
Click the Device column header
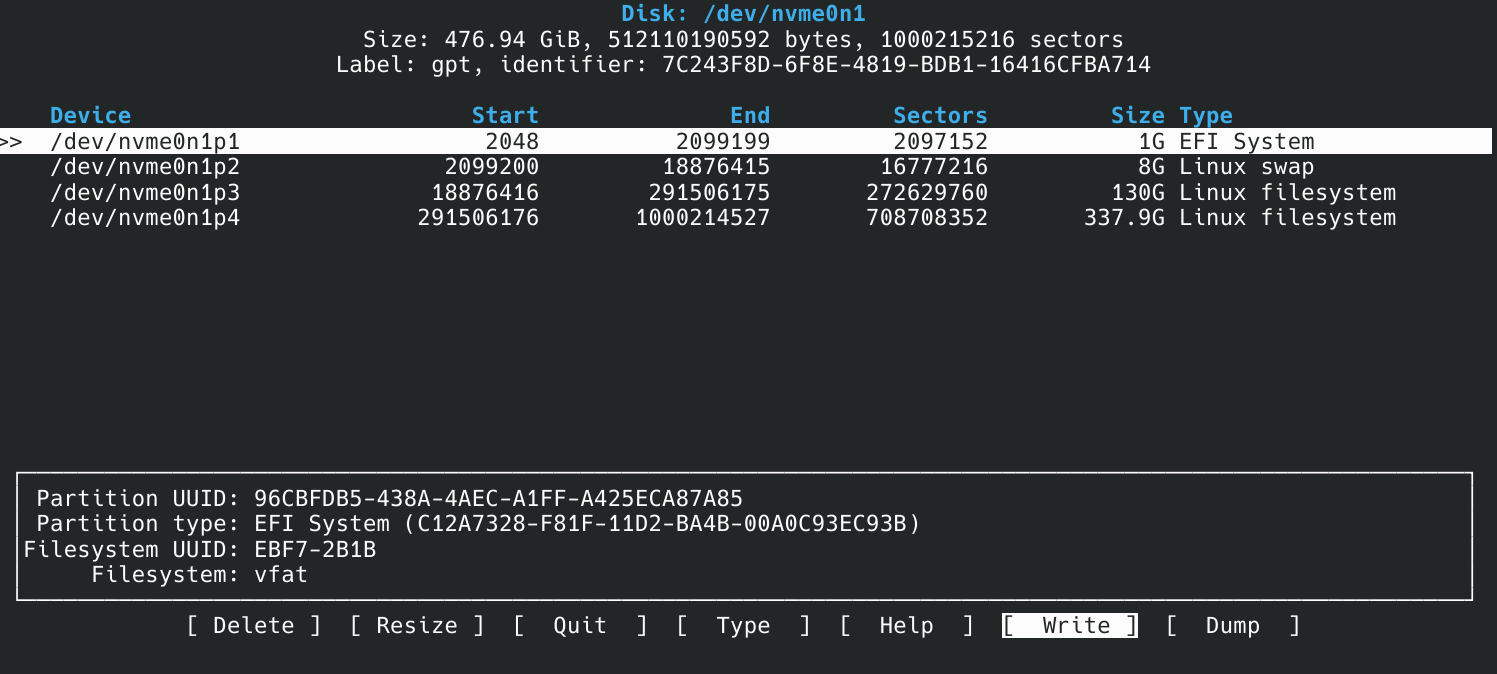pos(90,116)
